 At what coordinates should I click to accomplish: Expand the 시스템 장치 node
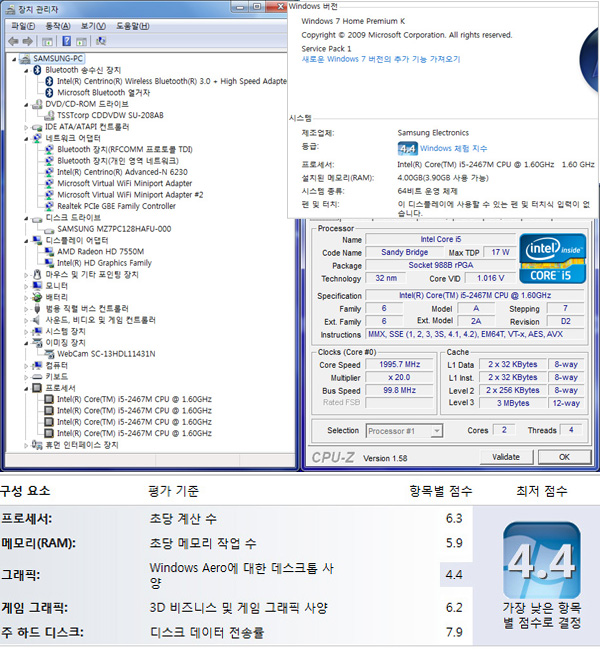(x=26, y=332)
